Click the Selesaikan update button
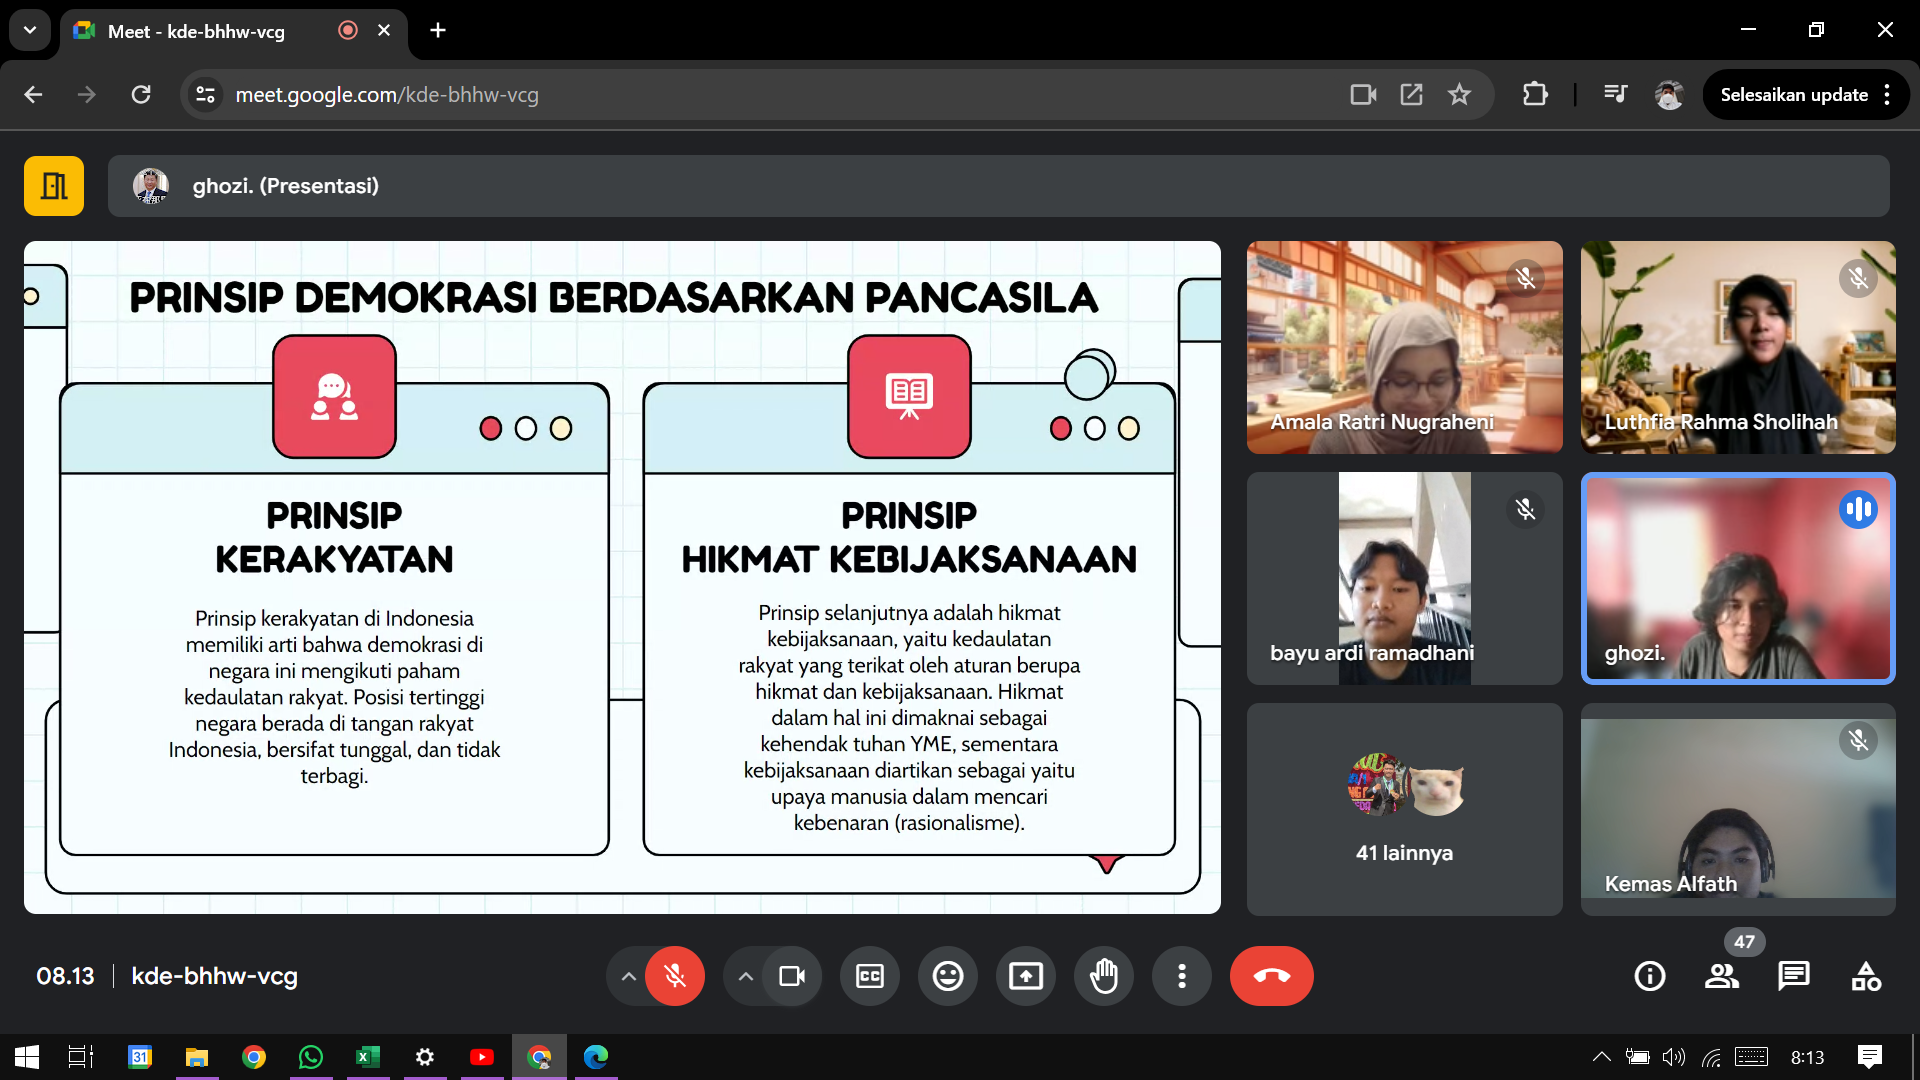 (x=1793, y=95)
